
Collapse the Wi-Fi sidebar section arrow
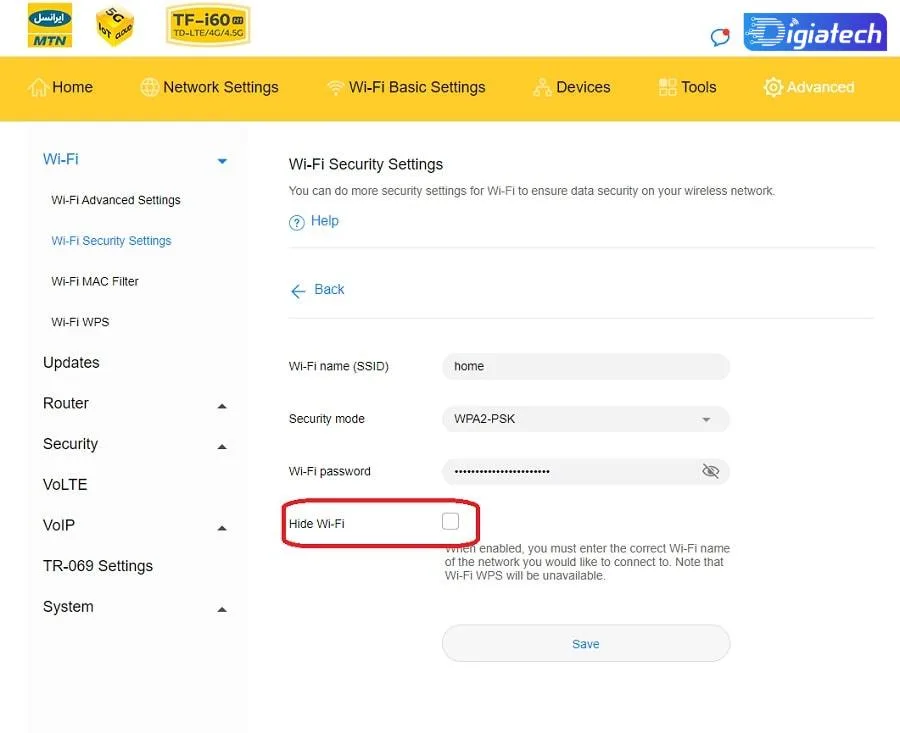pos(222,161)
